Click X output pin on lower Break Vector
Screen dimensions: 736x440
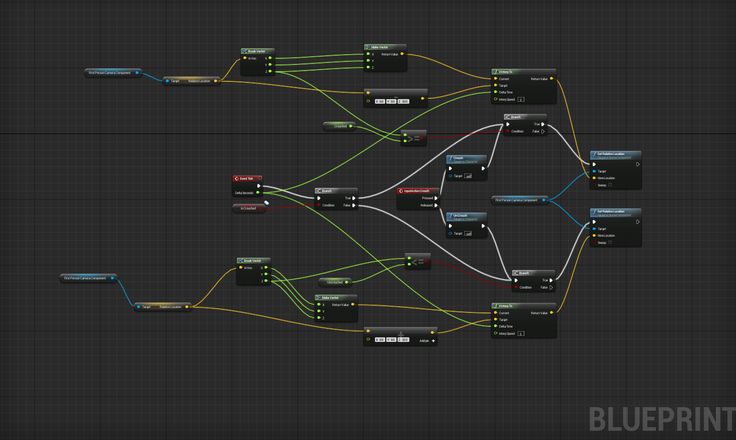tap(266, 268)
